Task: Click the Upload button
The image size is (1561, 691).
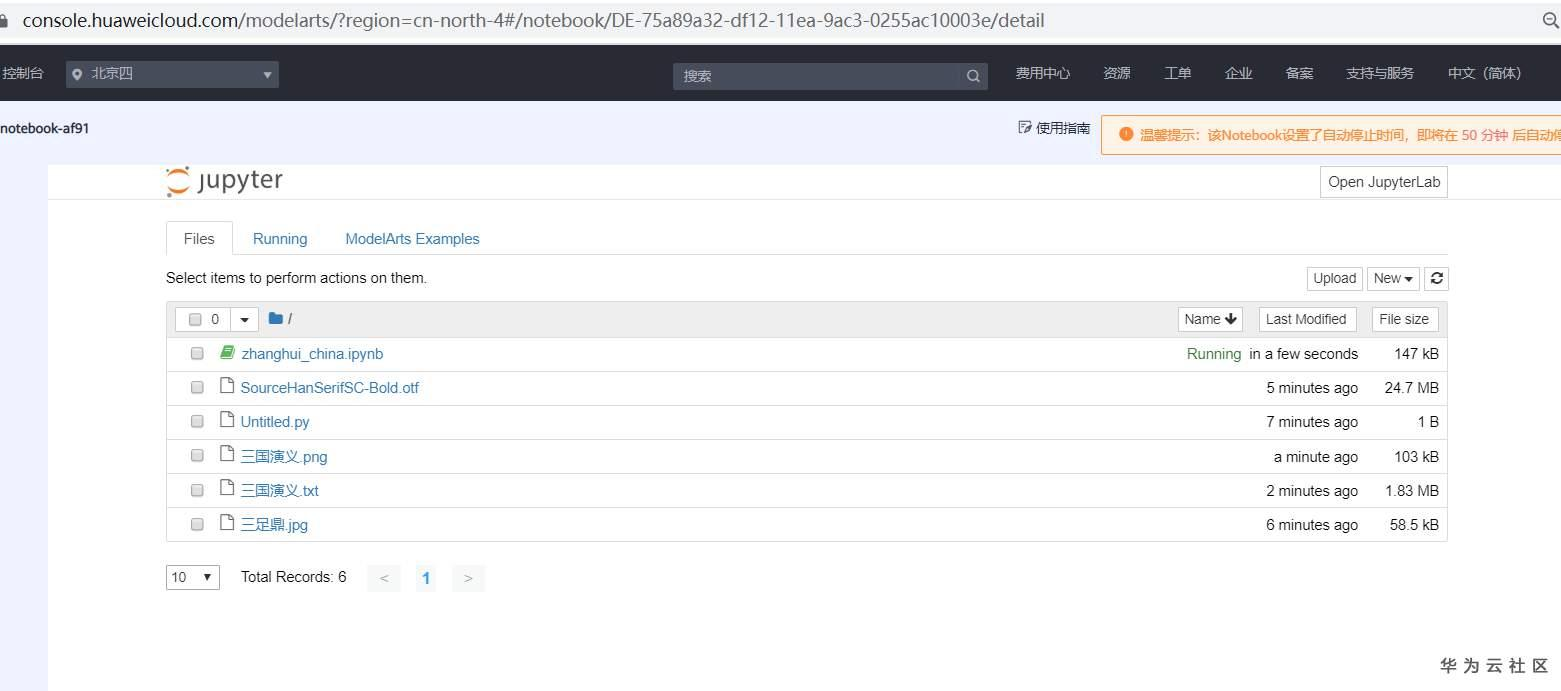Action: point(1334,278)
